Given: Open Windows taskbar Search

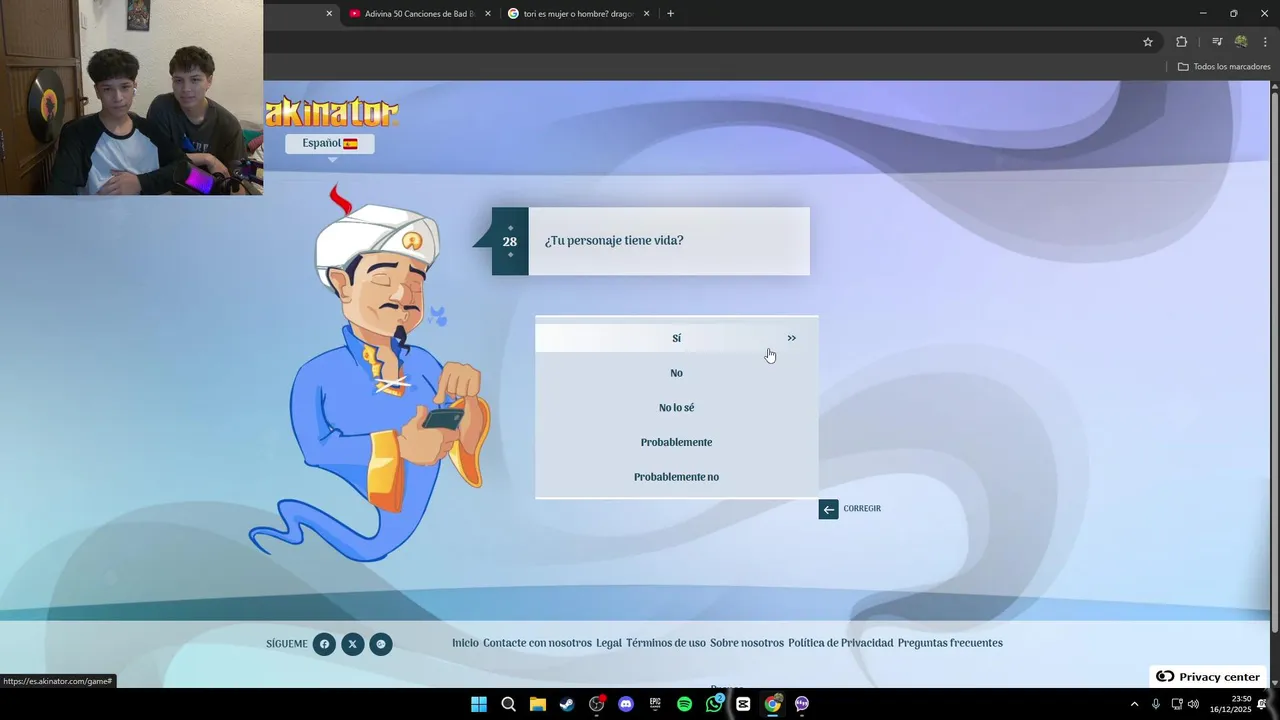Looking at the screenshot, I should [x=508, y=704].
